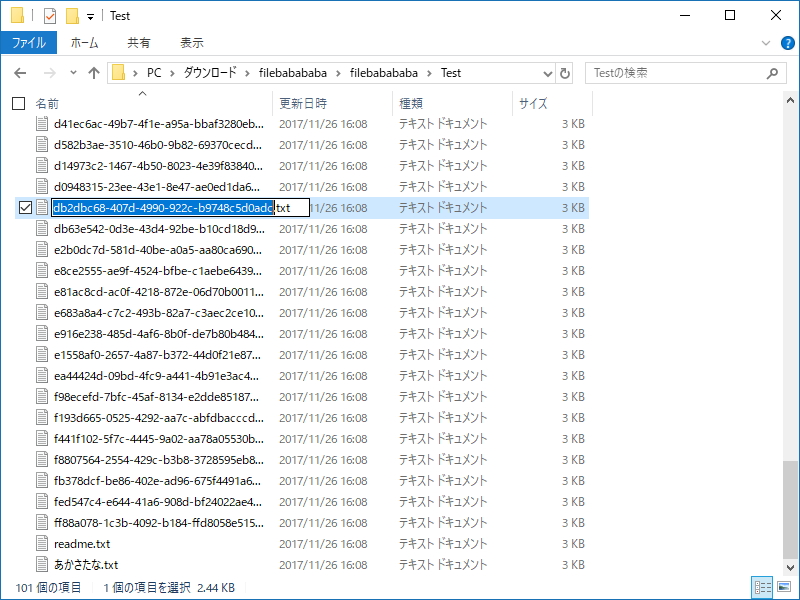Click PC in the address path
The image size is (800, 600).
pyautogui.click(x=154, y=73)
